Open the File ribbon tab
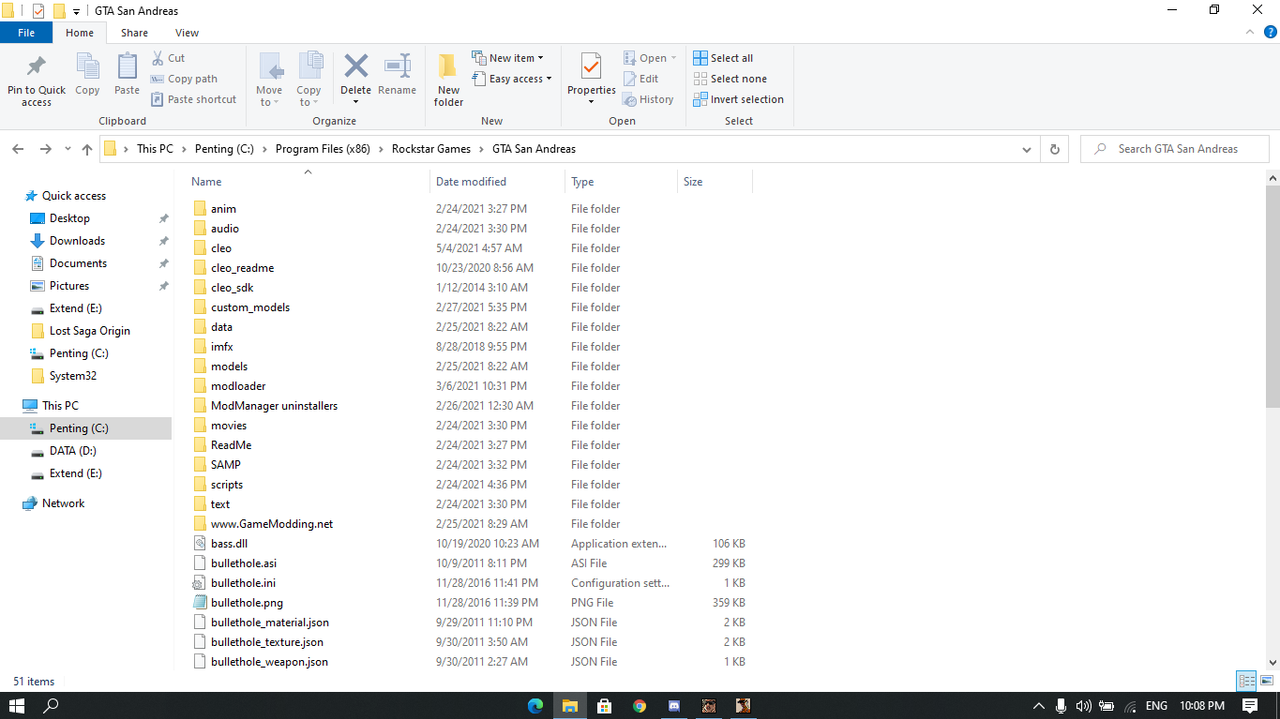The height and width of the screenshot is (719, 1280). coord(26,33)
